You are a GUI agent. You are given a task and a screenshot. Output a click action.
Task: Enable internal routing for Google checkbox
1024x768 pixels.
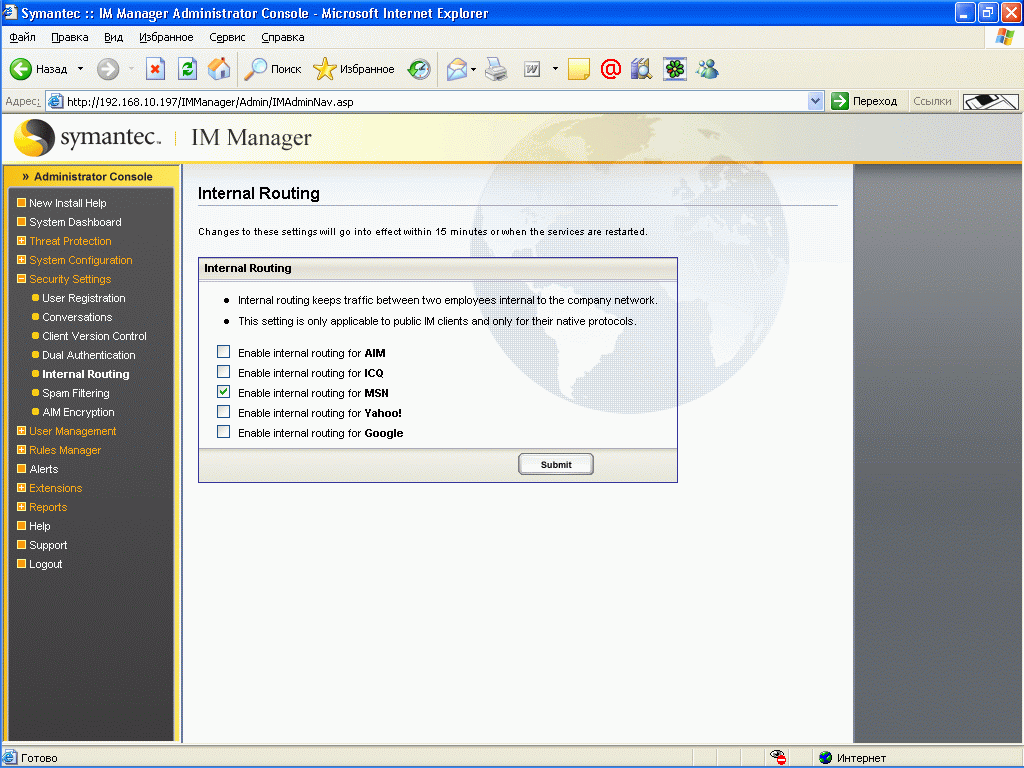point(223,432)
